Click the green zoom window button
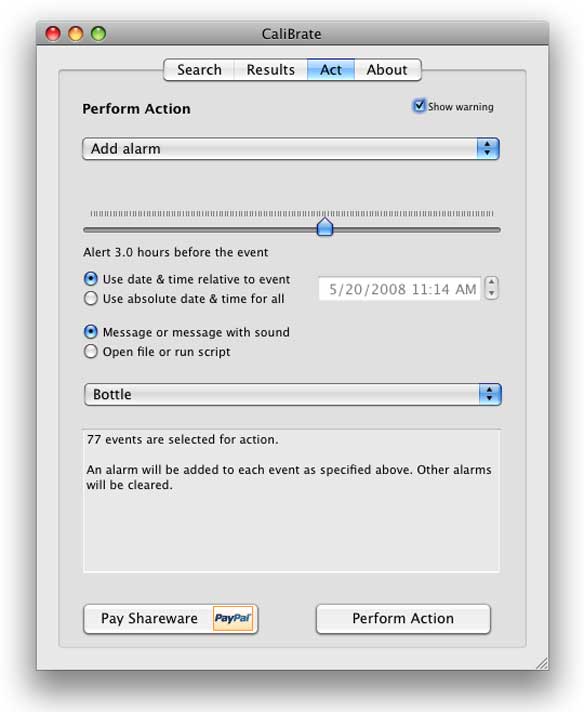 [x=99, y=34]
